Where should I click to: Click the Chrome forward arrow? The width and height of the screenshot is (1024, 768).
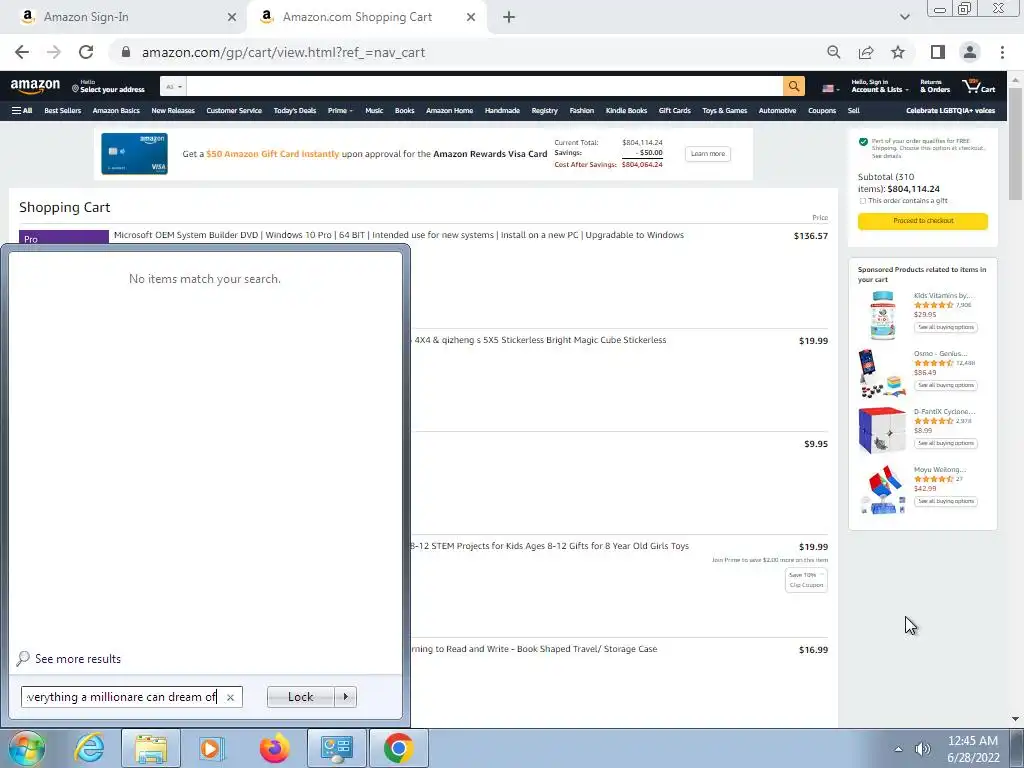54,52
